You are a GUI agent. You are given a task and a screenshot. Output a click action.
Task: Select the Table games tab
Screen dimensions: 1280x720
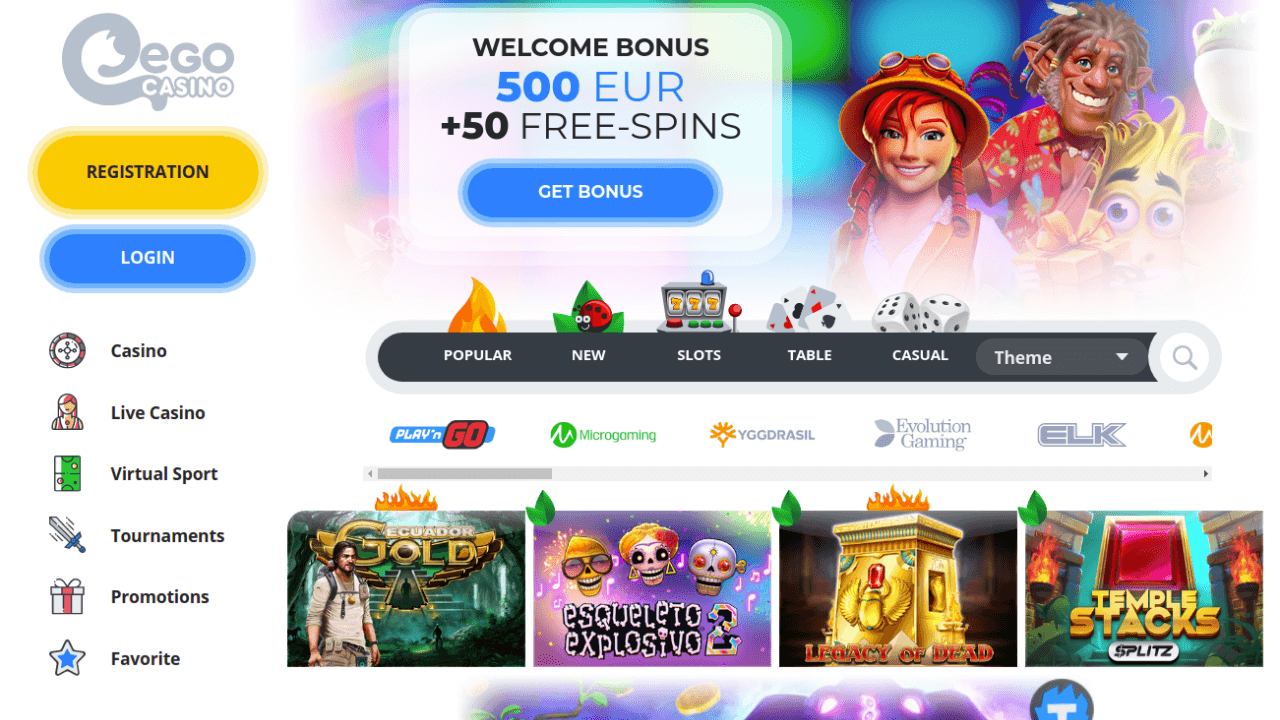810,355
